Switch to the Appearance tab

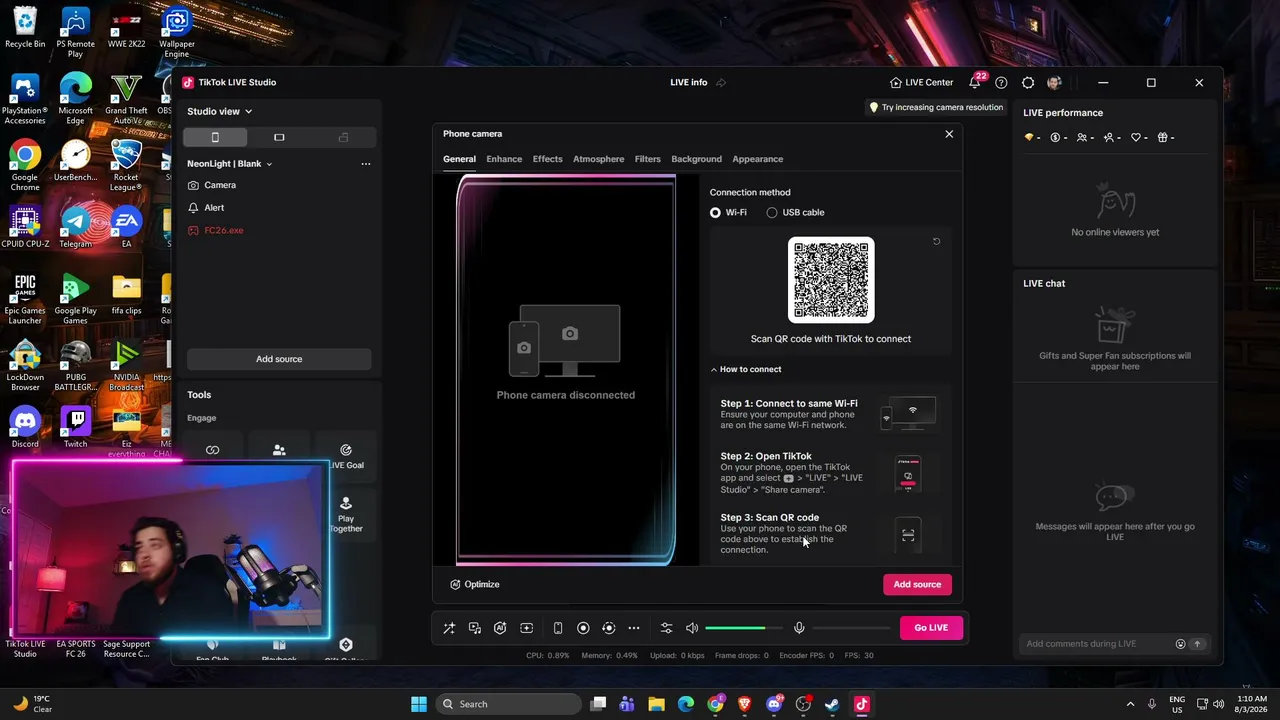pyautogui.click(x=757, y=159)
